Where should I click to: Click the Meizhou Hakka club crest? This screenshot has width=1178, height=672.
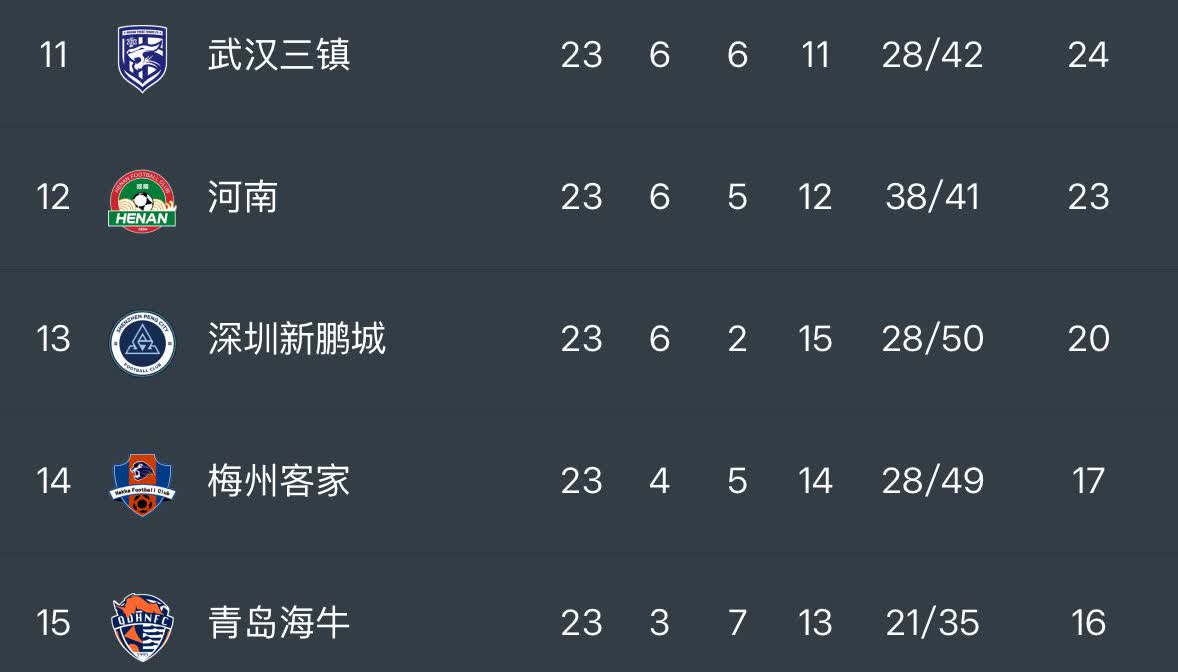point(142,483)
